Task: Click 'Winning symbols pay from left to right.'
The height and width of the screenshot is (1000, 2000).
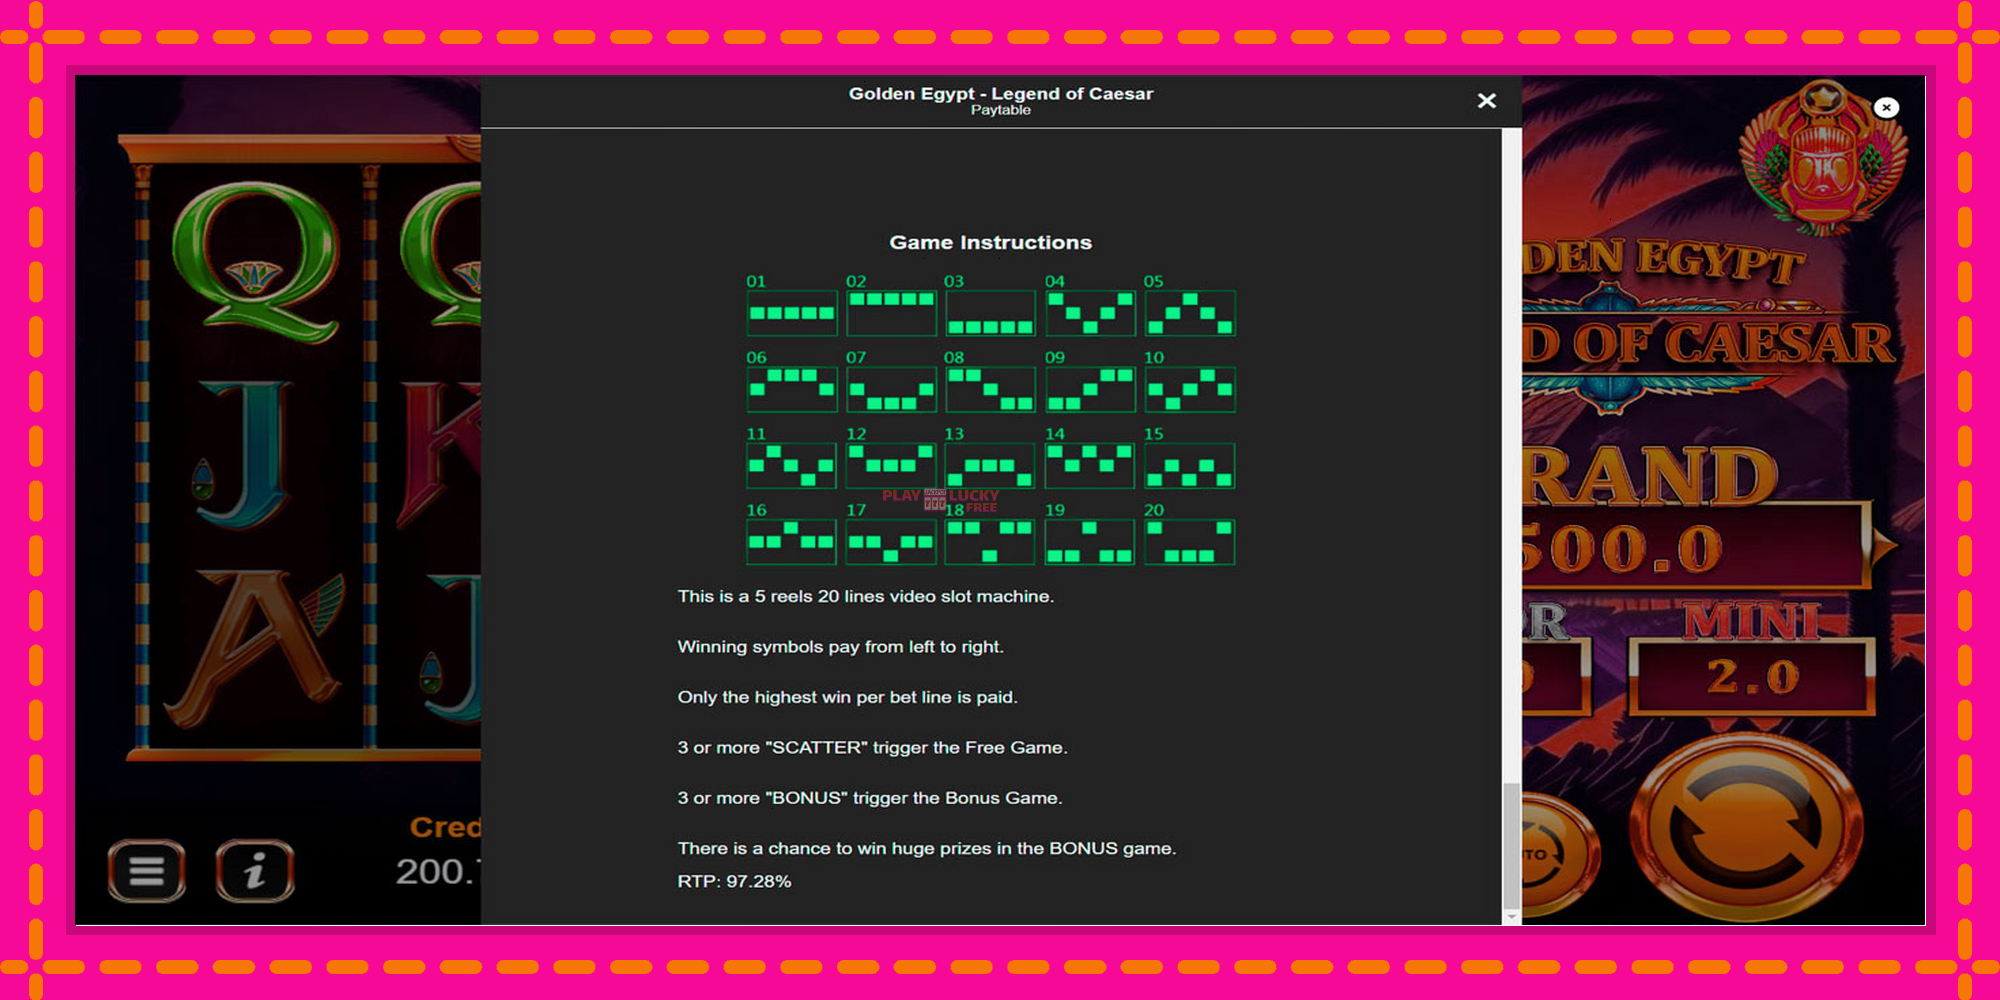Action: [x=840, y=647]
